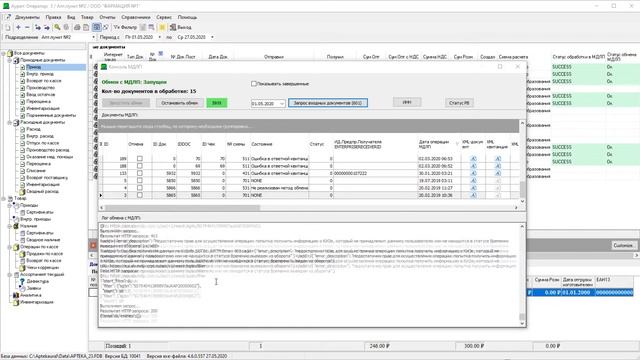Tick Отмена checkbox for row 188
Viewport: 640px width, 360px height.
pos(140,166)
